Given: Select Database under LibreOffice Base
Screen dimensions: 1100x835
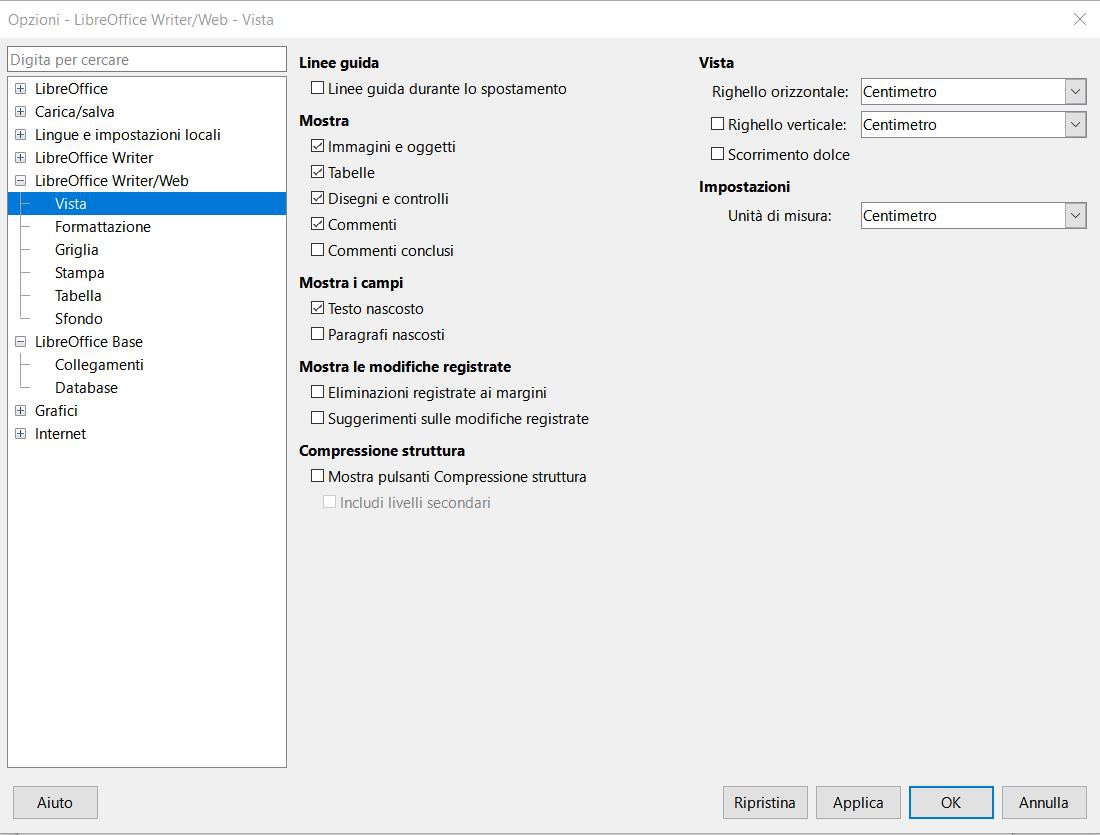Looking at the screenshot, I should (x=86, y=388).
